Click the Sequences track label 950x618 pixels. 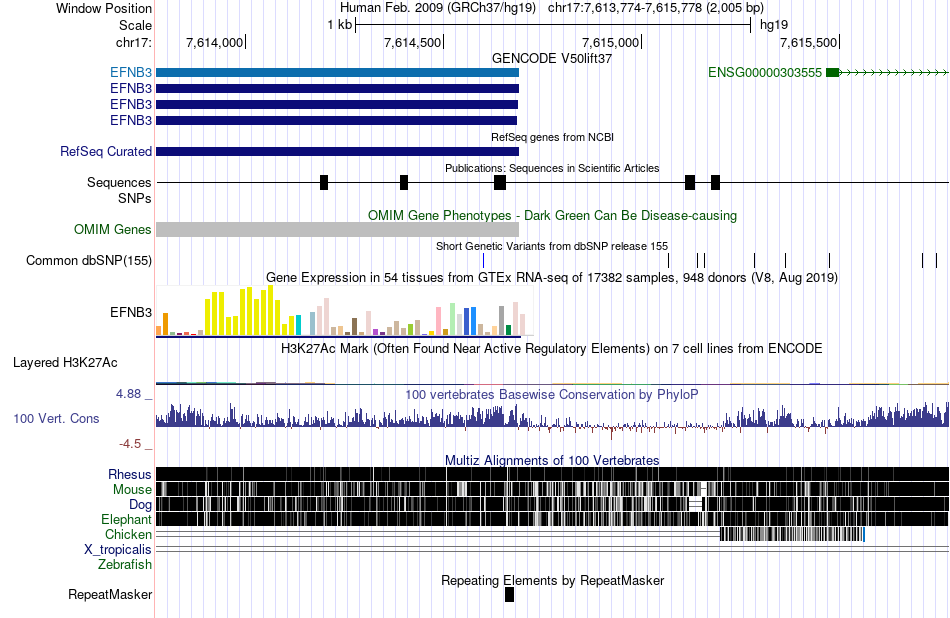[119, 182]
